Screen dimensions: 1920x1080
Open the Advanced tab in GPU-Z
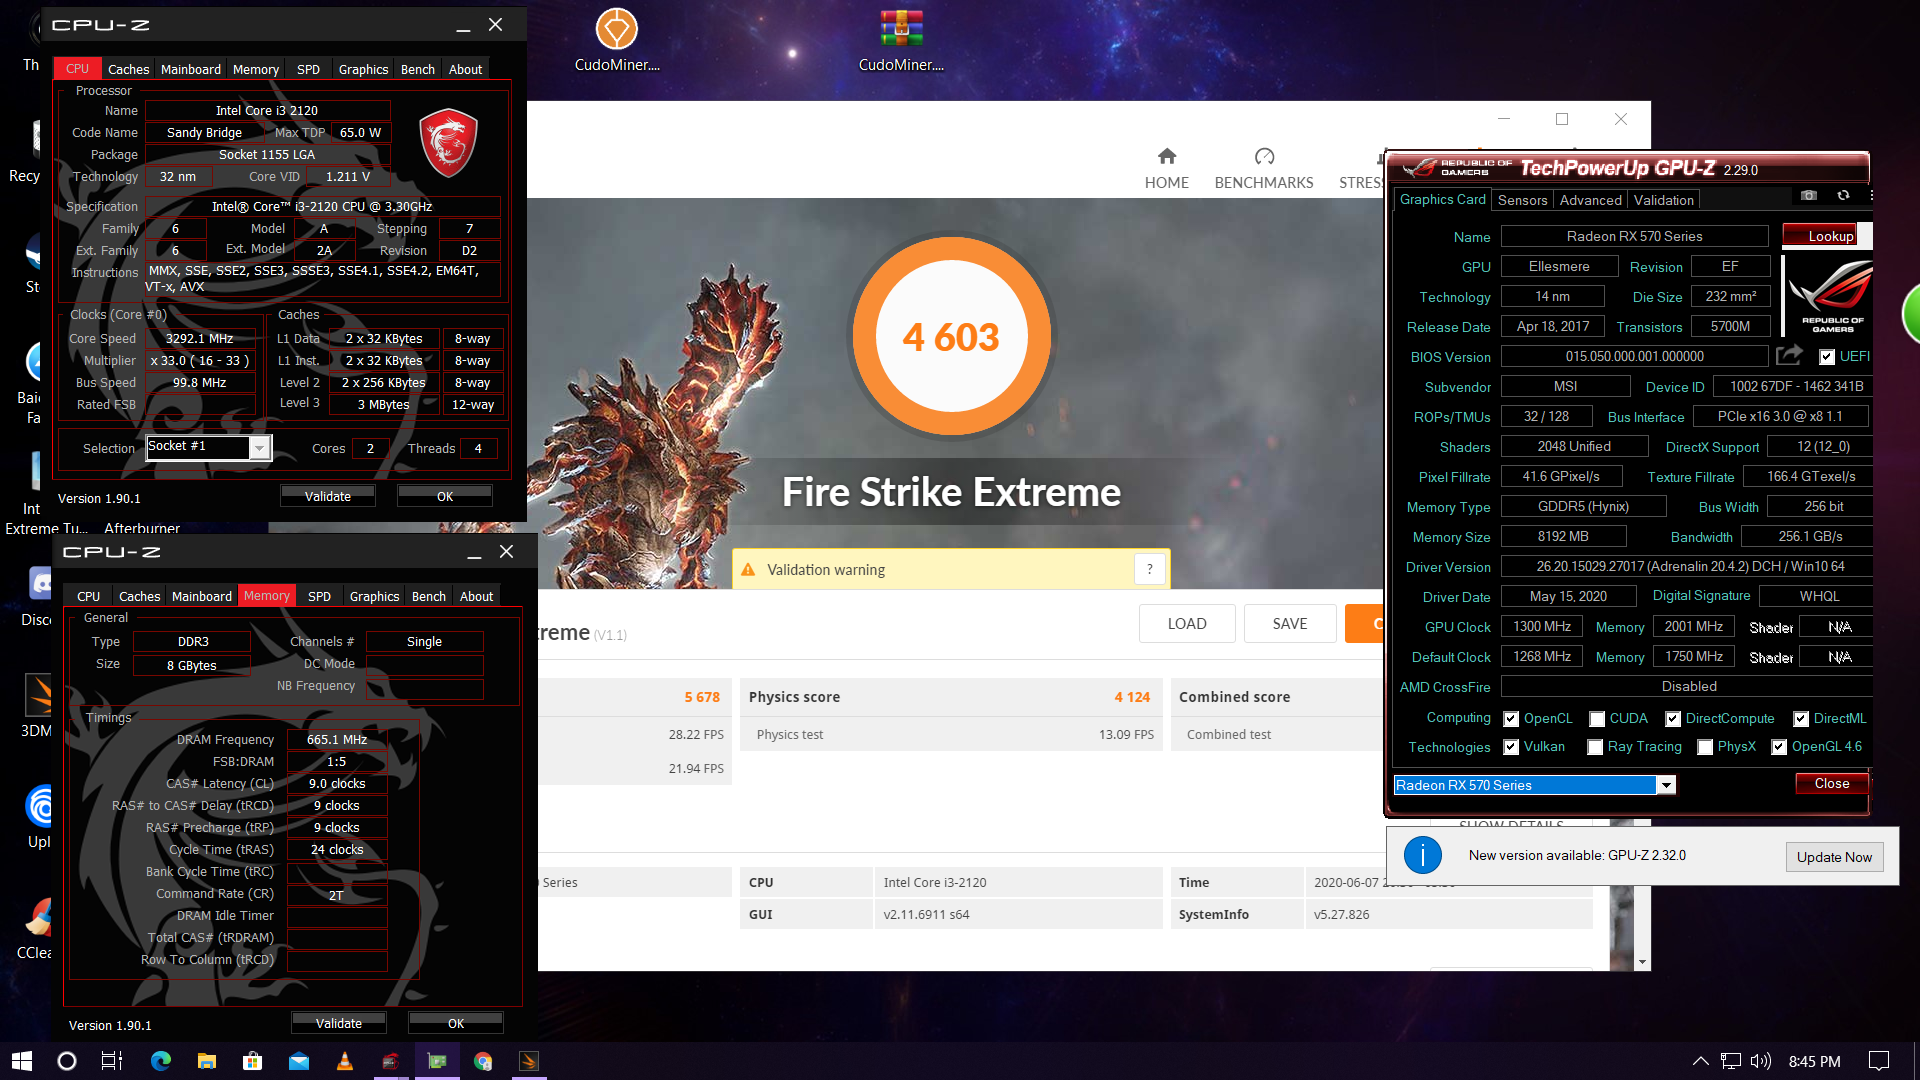(1590, 200)
